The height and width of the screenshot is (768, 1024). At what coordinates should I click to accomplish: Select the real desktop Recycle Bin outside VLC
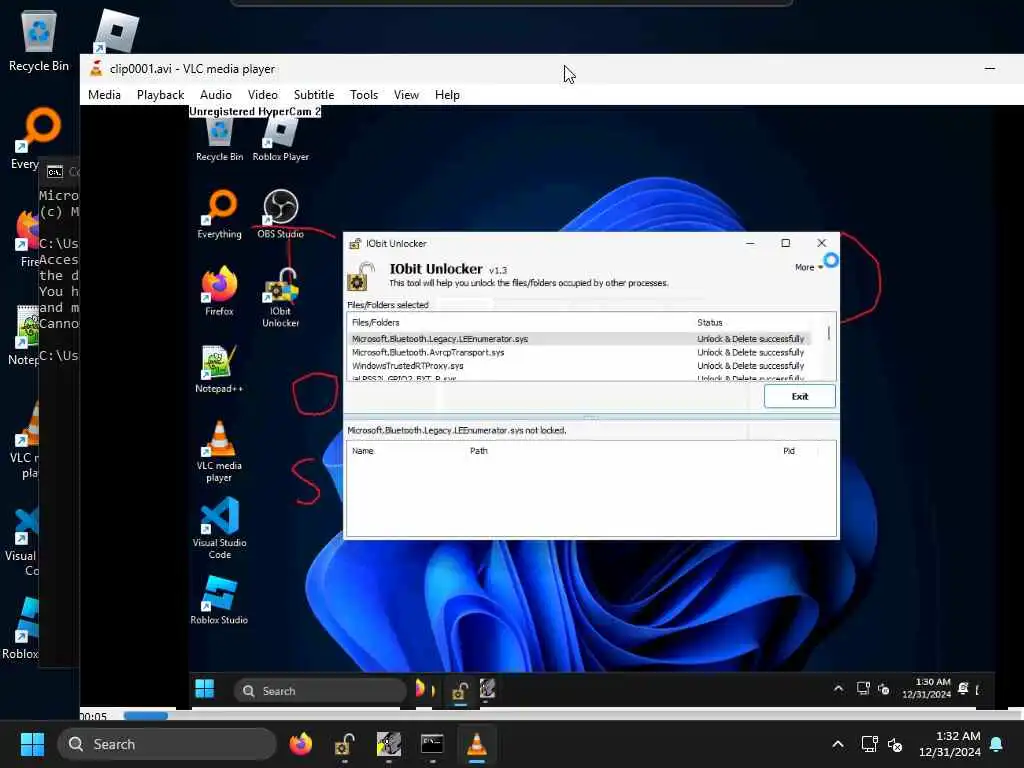pyautogui.click(x=39, y=40)
